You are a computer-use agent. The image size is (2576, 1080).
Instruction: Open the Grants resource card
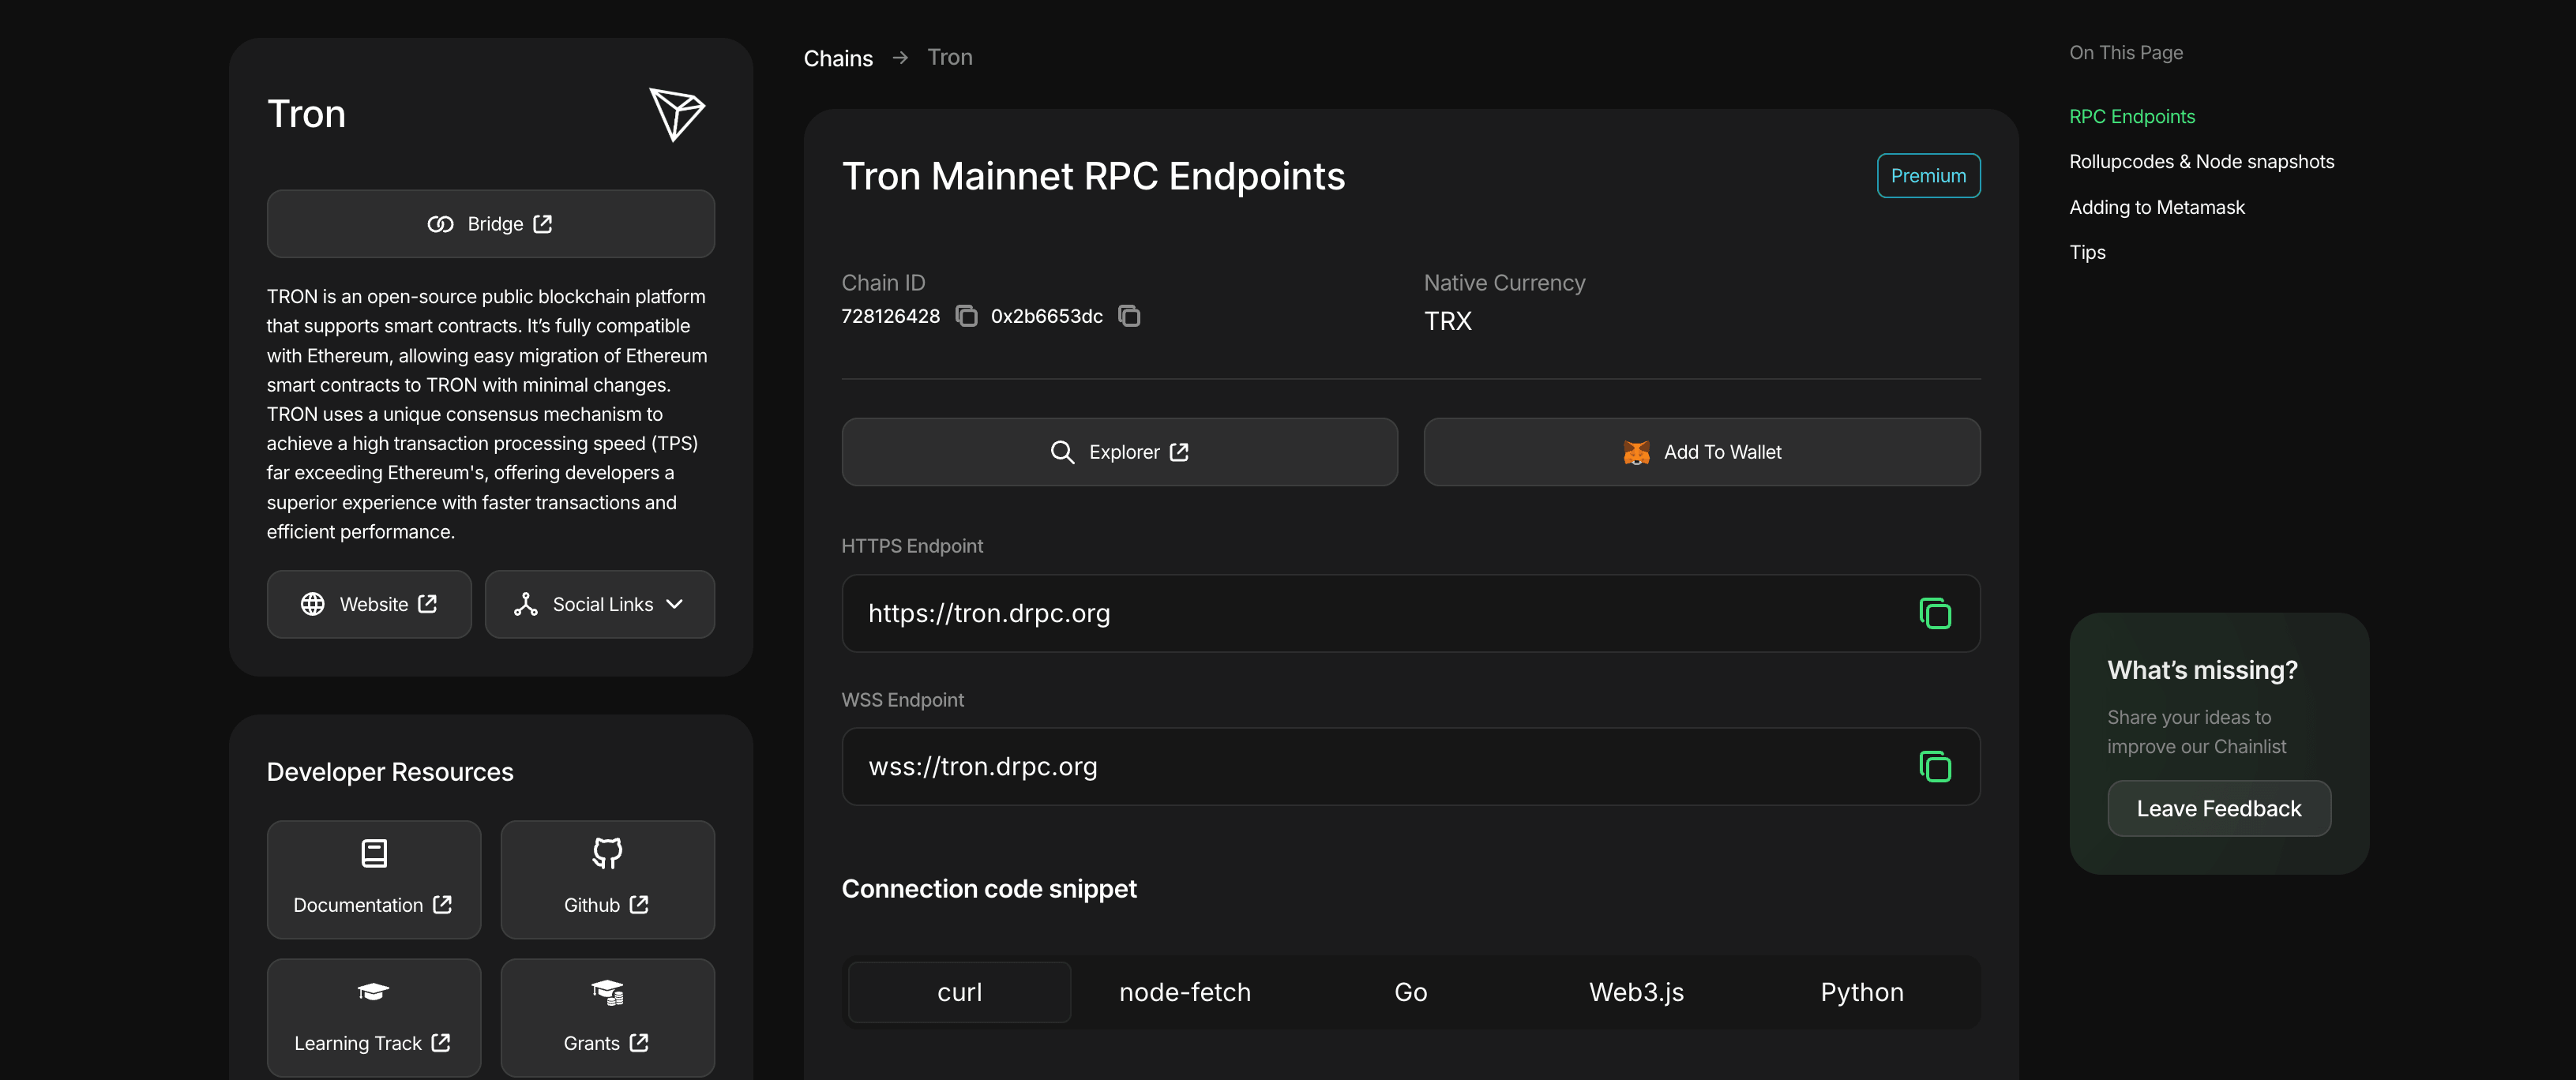pyautogui.click(x=607, y=1017)
